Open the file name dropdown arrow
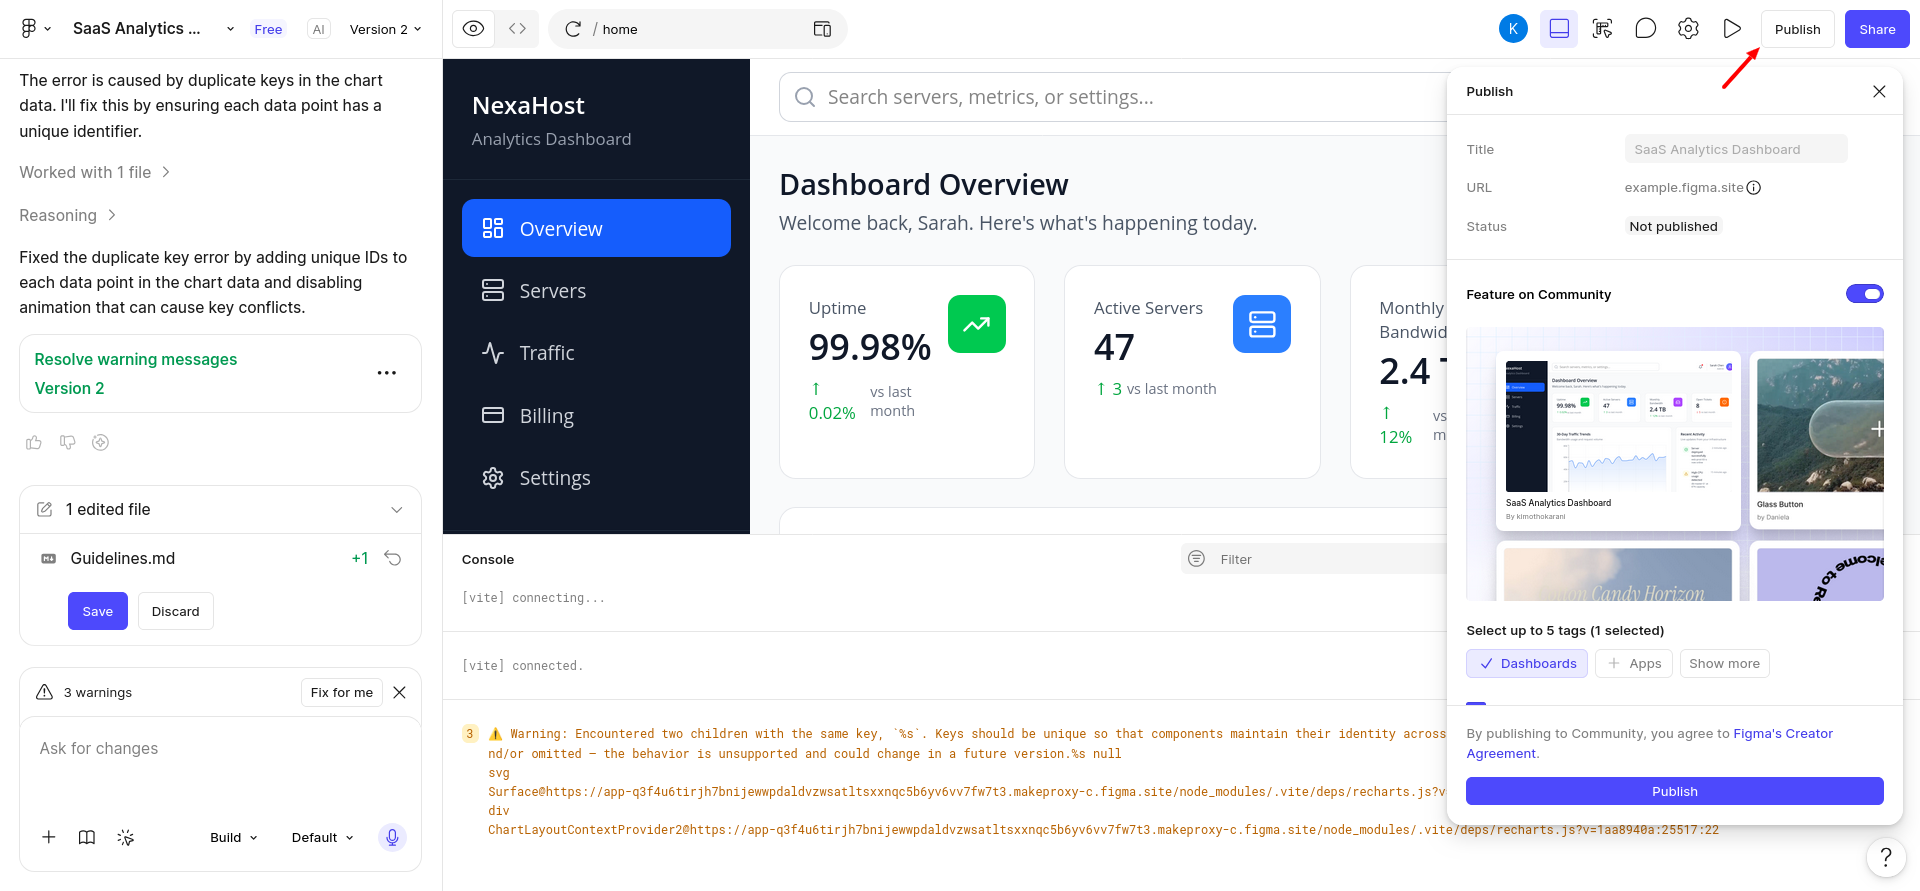 230,29
